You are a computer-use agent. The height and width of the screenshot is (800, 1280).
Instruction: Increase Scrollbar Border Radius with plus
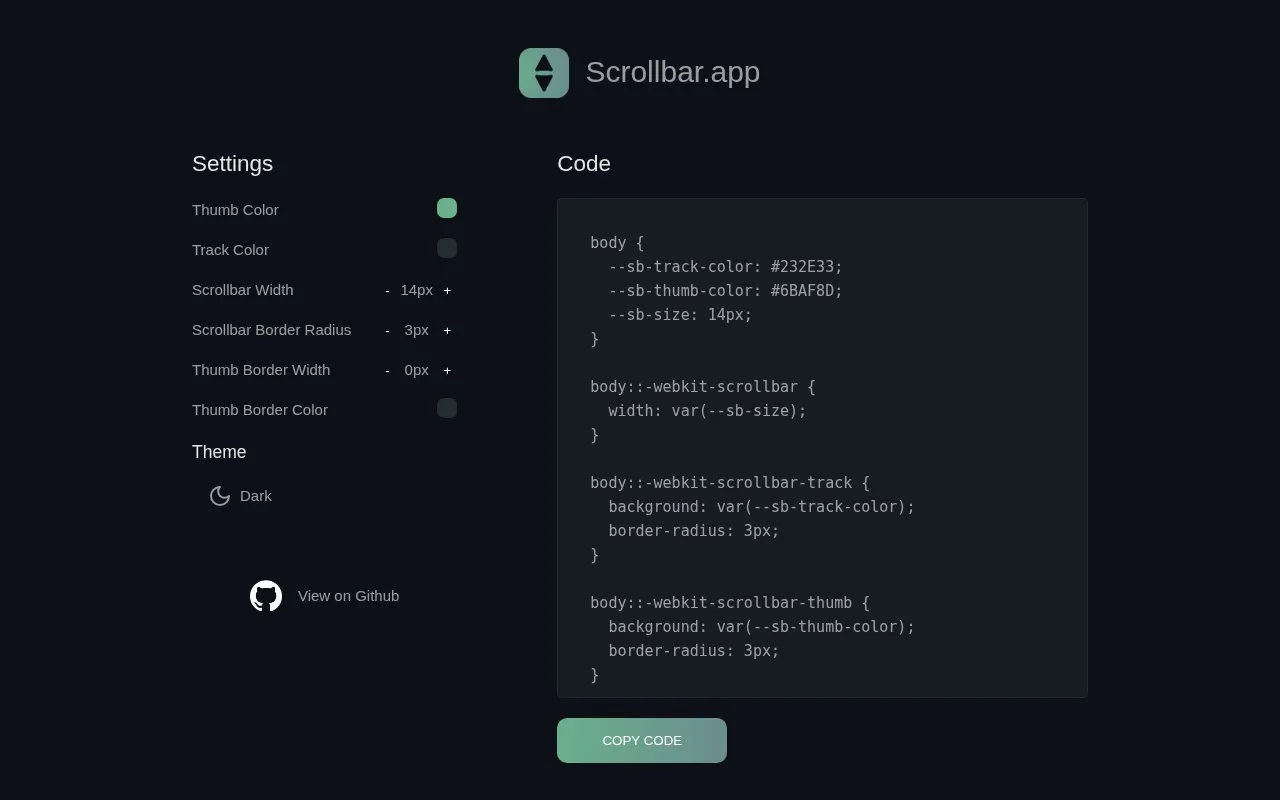(447, 331)
